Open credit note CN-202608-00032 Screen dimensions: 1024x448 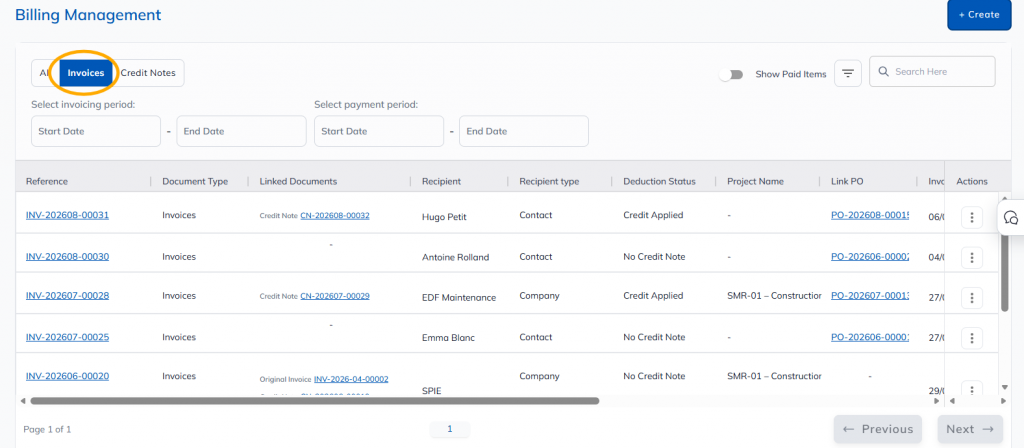pos(335,216)
